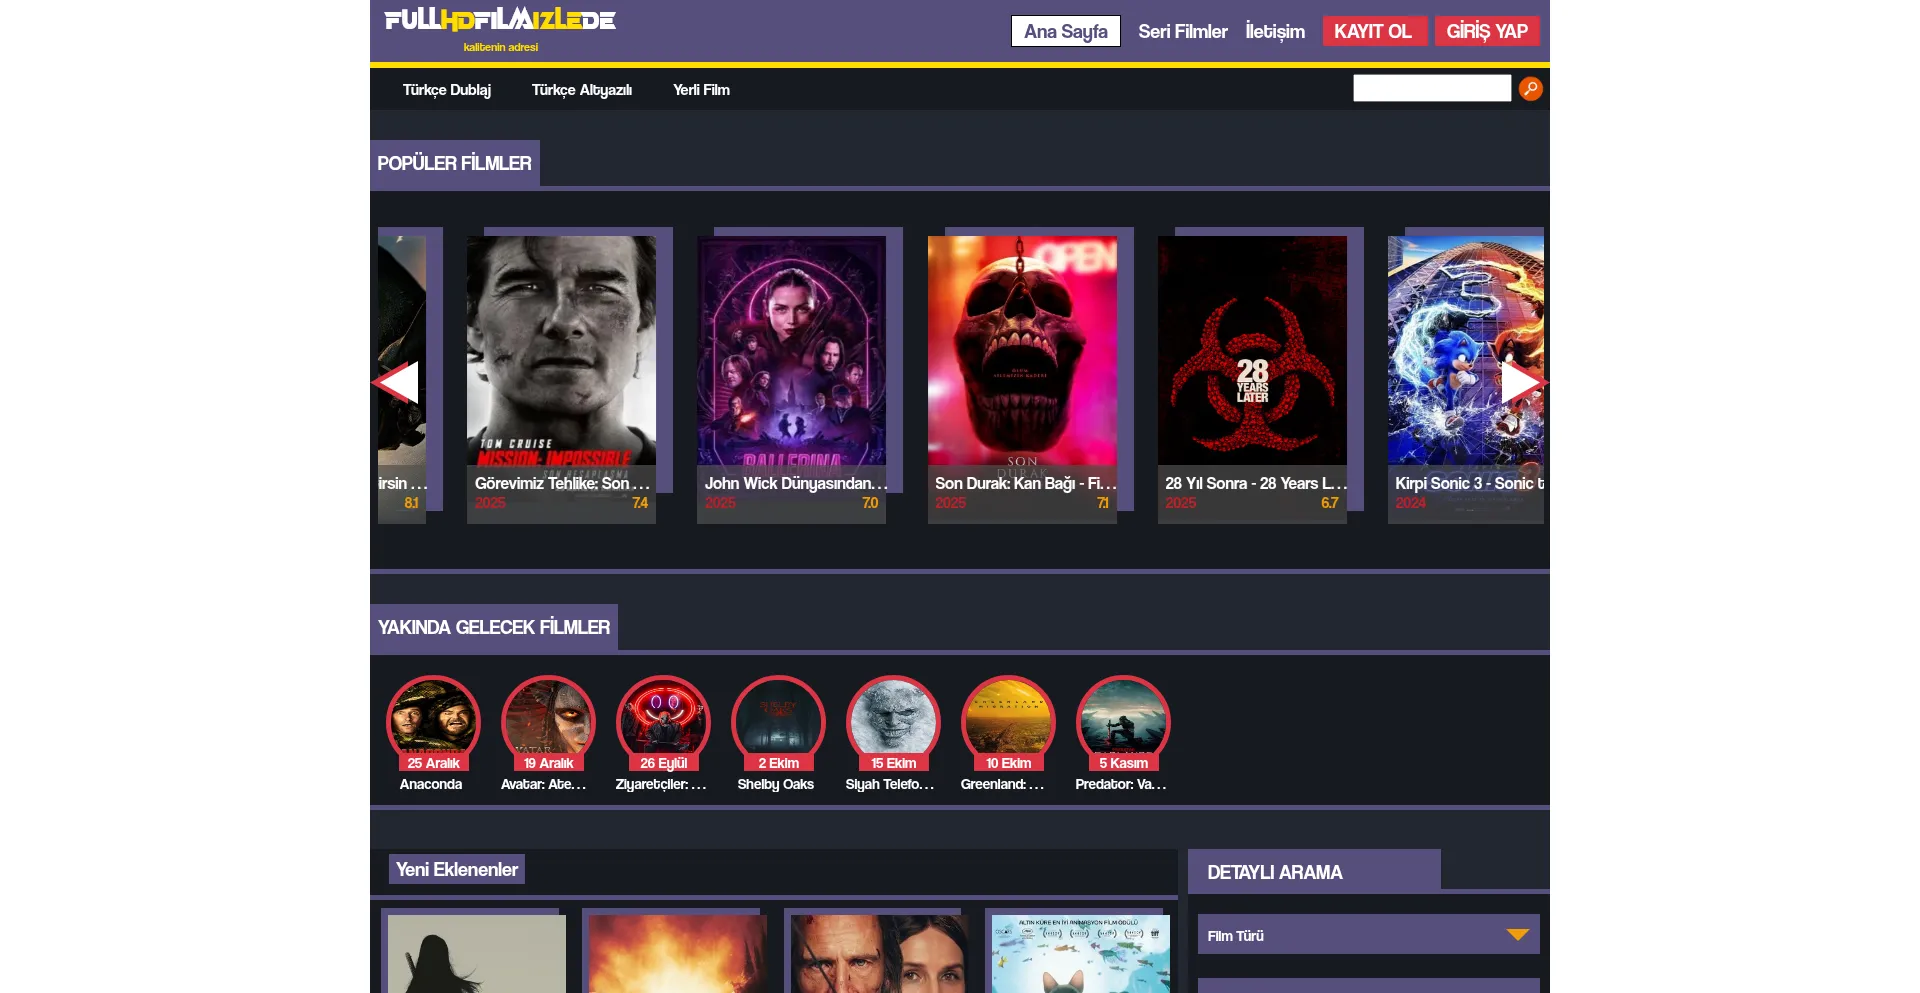Viewport: 1920px width, 993px height.
Task: Click the right carousel arrow
Action: pyautogui.click(x=1522, y=382)
